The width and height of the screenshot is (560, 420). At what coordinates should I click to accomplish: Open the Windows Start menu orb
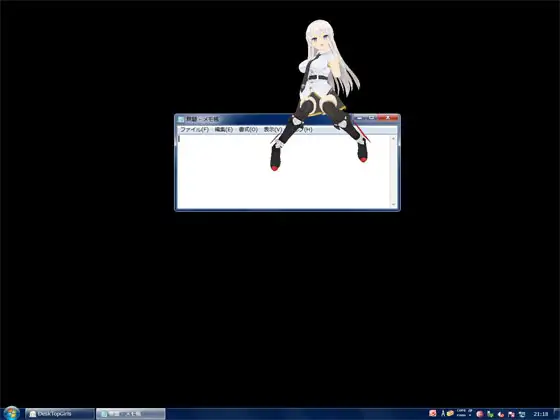[x=11, y=413]
